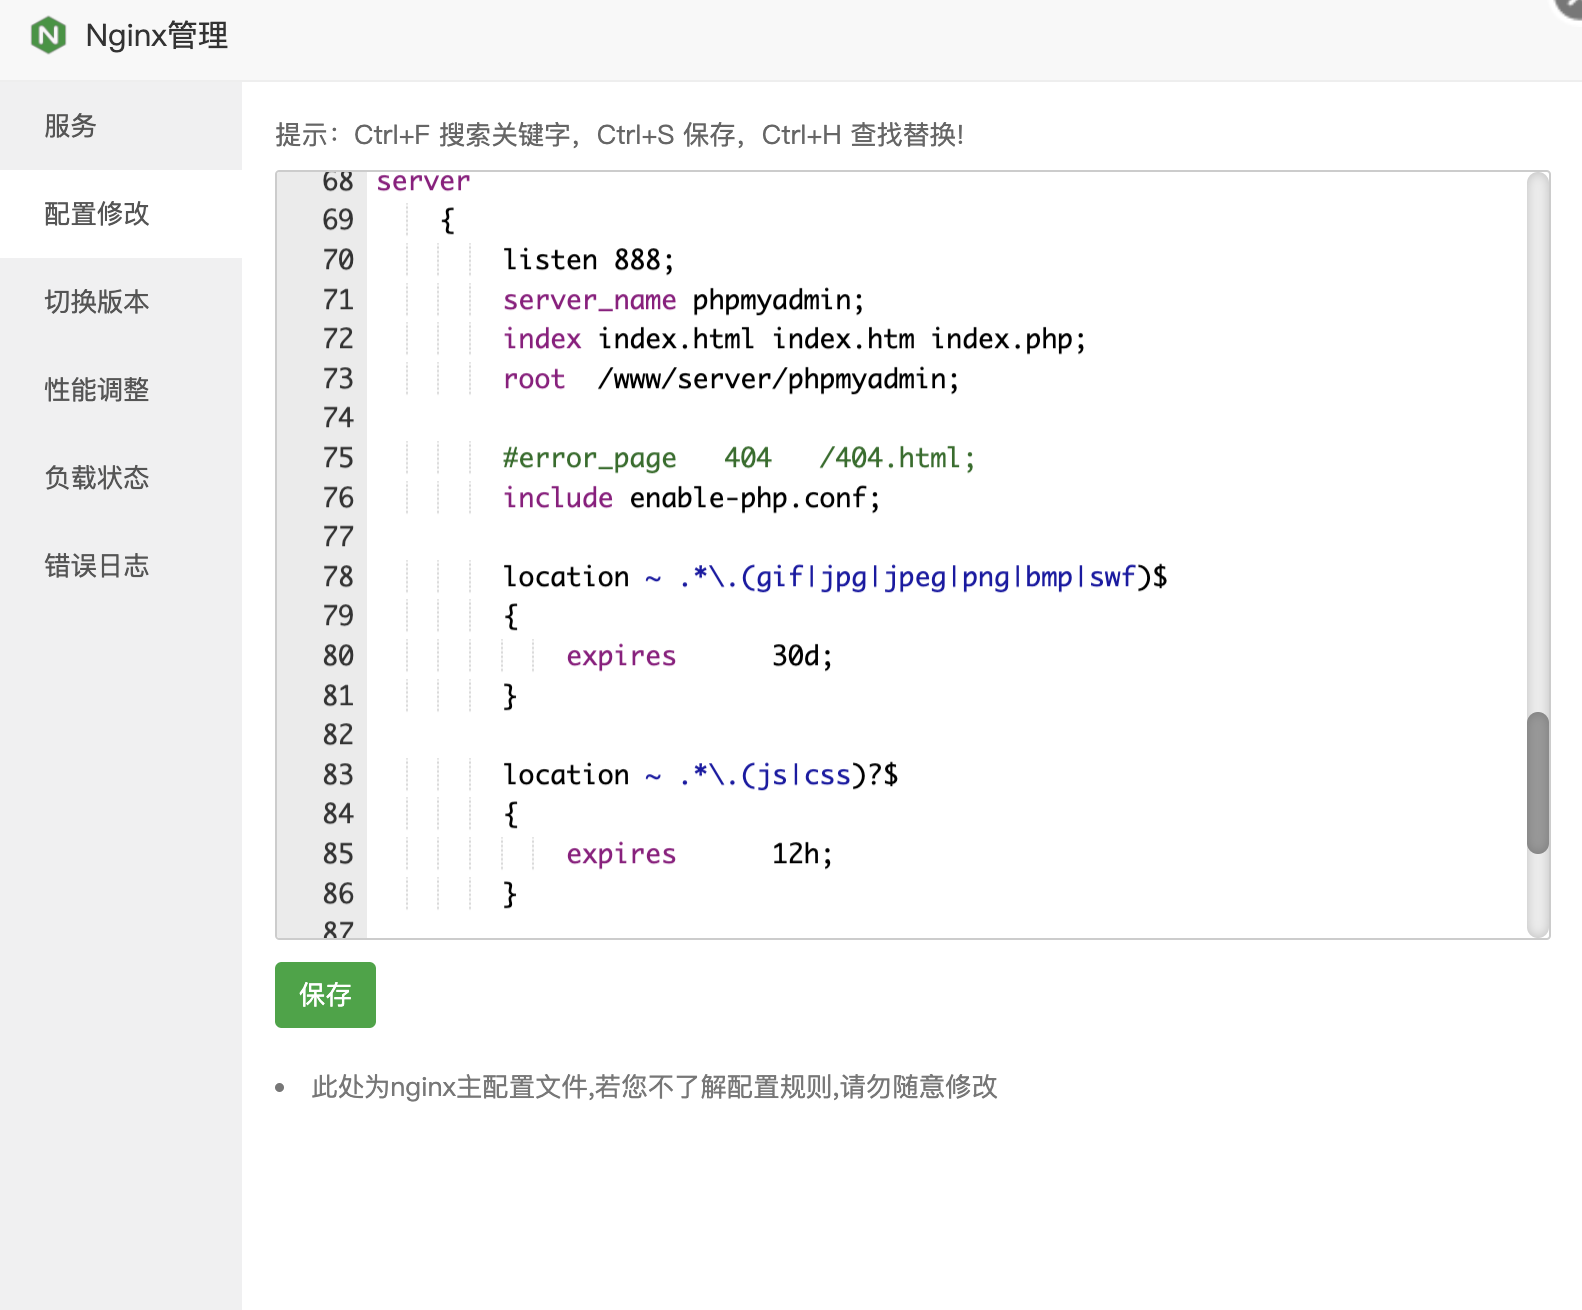Click the Ctrl+F shortcut hint text
This screenshot has height=1310, width=1582.
(x=392, y=135)
